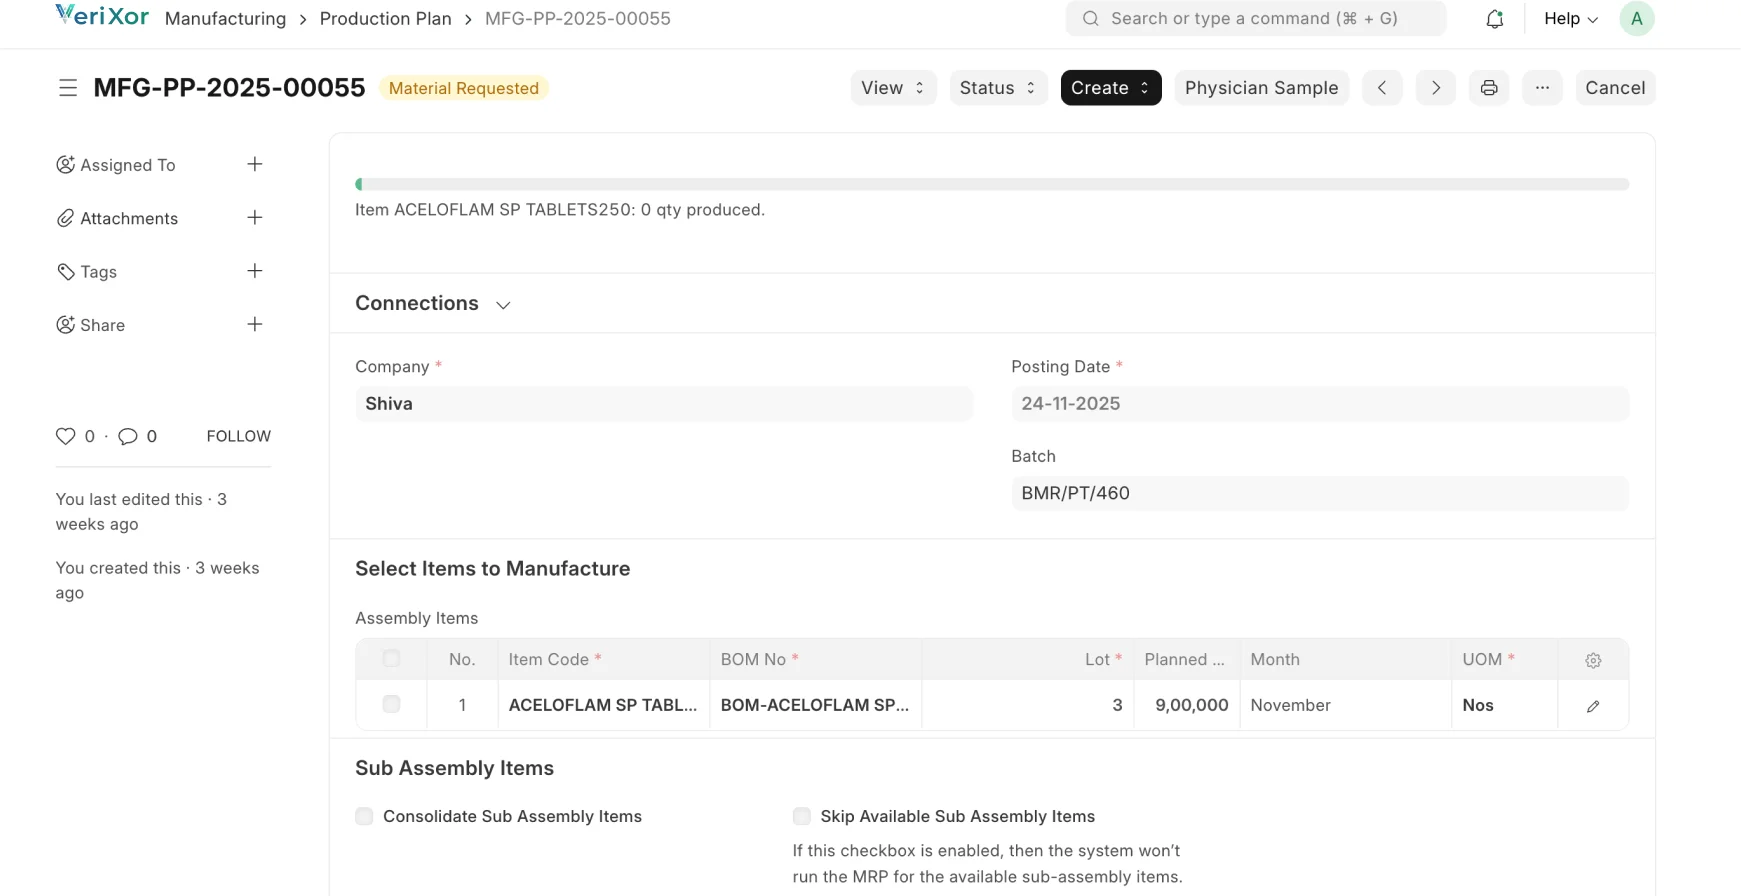Click the print document icon
1741x896 pixels.
[x=1489, y=88]
